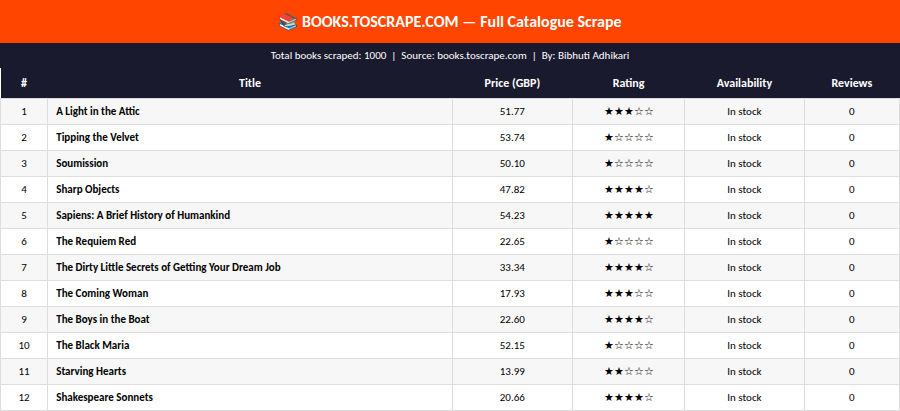
Task: Click row number 1 cell
Action: coord(24,111)
